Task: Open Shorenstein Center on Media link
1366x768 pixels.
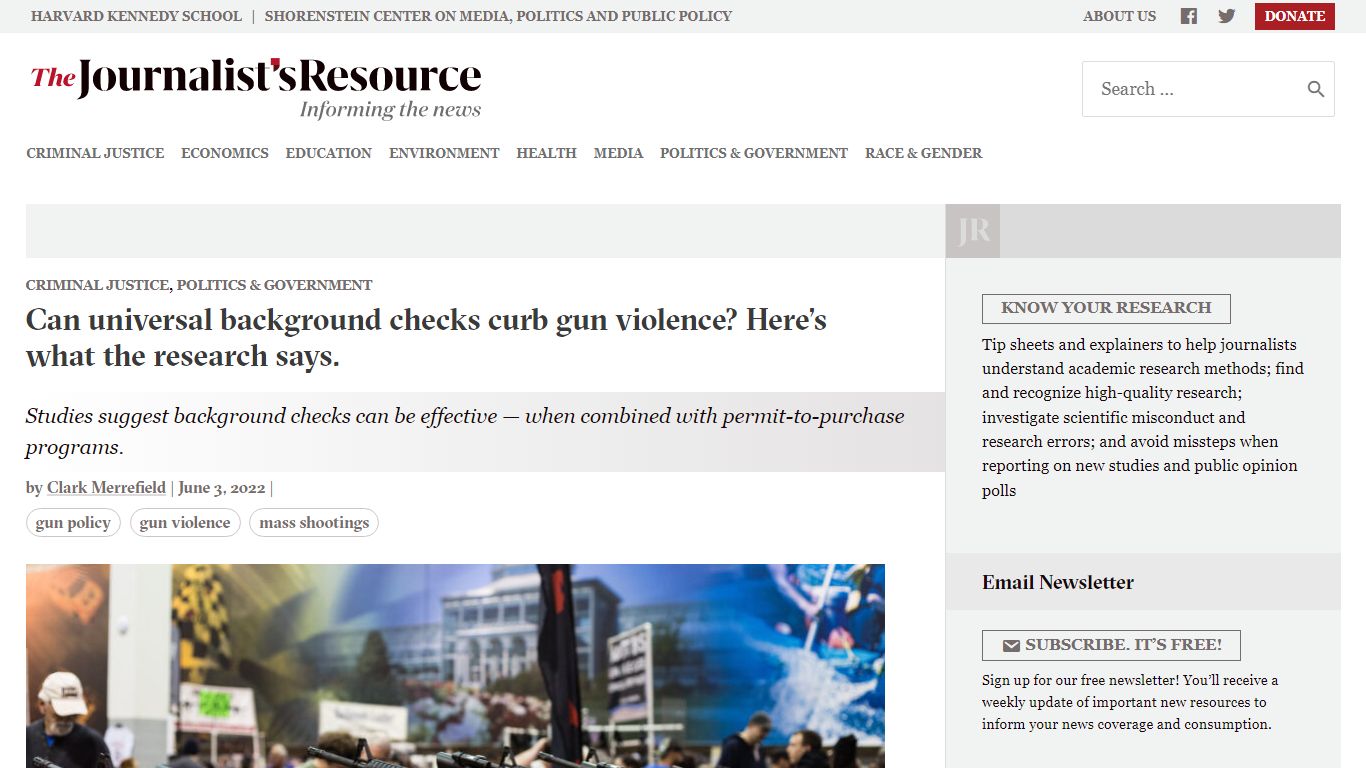Action: 498,16
